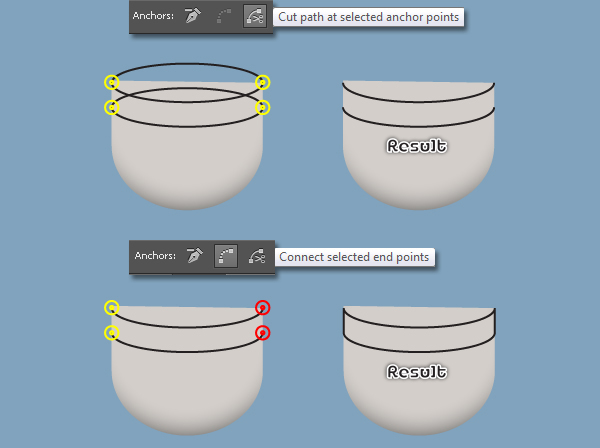Click the Result label on the open-curves bowl
Image resolution: width=600 pixels, height=448 pixels.
click(417, 146)
